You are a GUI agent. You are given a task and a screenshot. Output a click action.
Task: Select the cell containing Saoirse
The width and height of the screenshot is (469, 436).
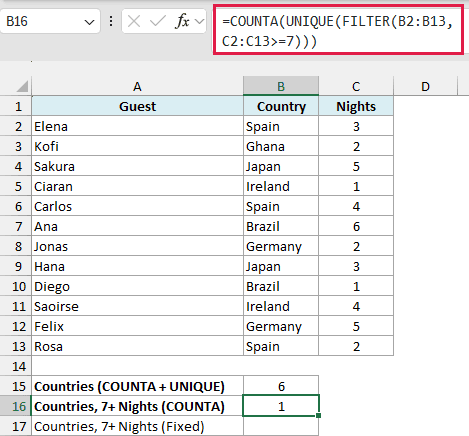[x=137, y=306]
